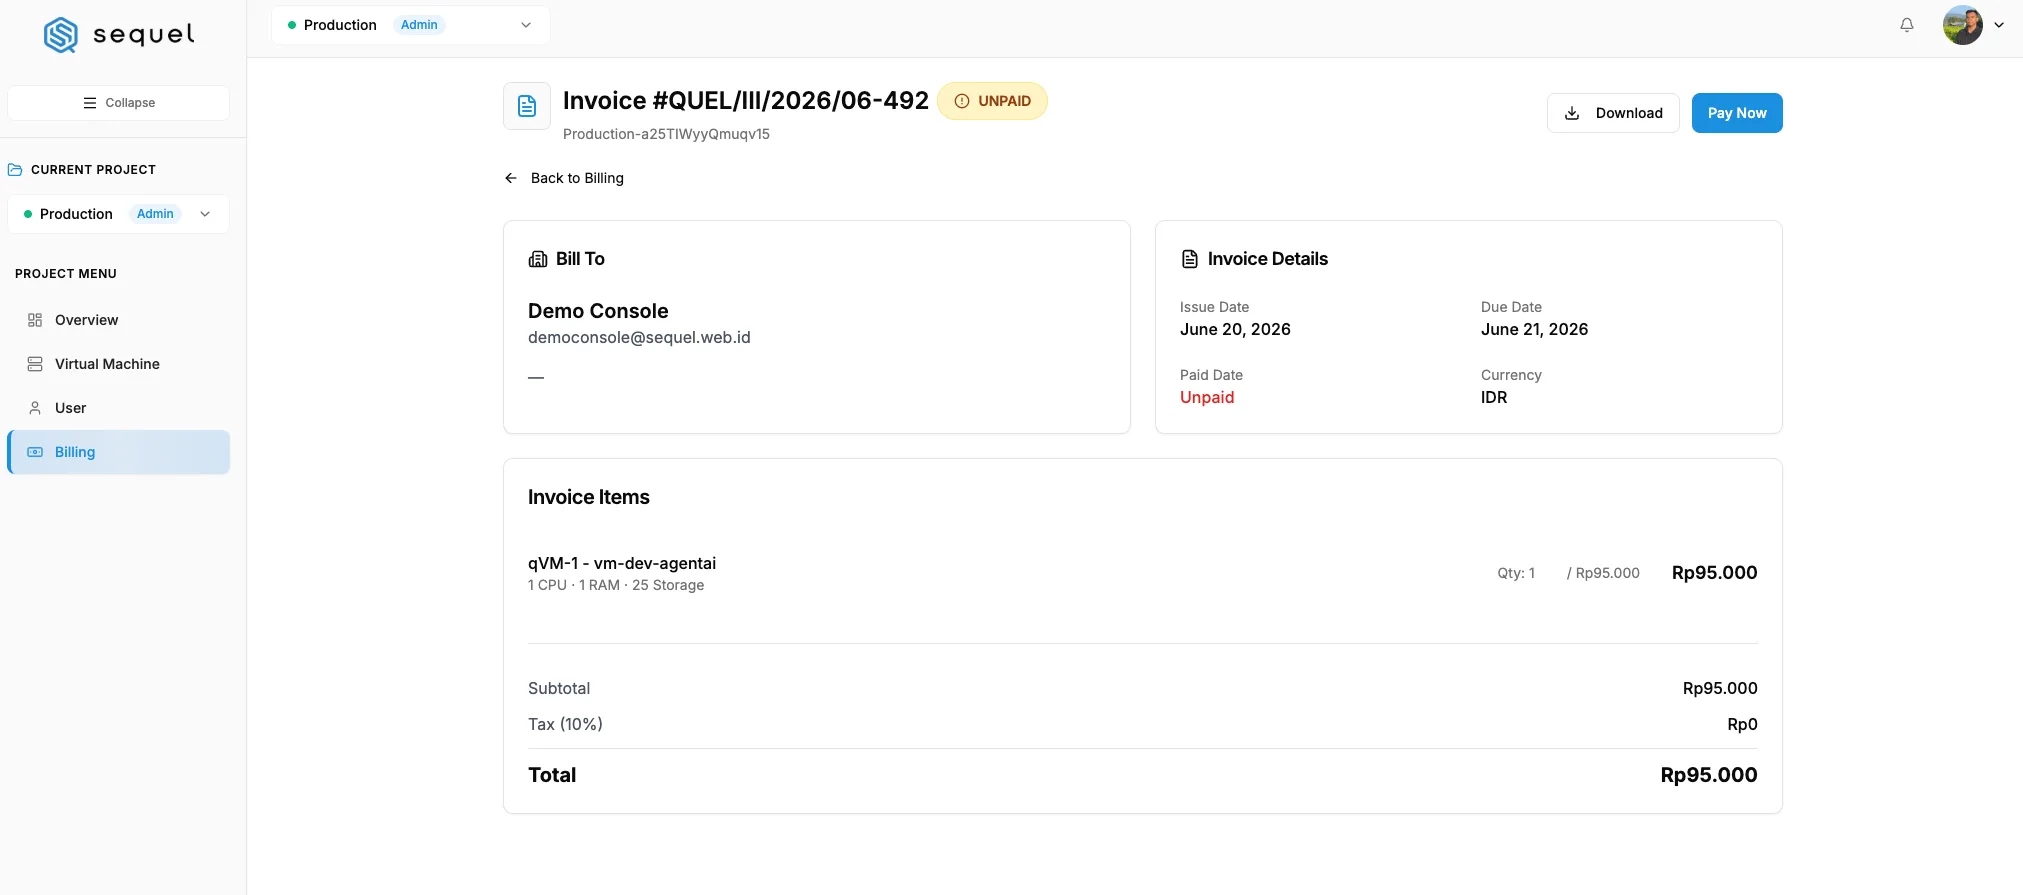Download the invoice
This screenshot has height=895, width=2023.
1613,113
